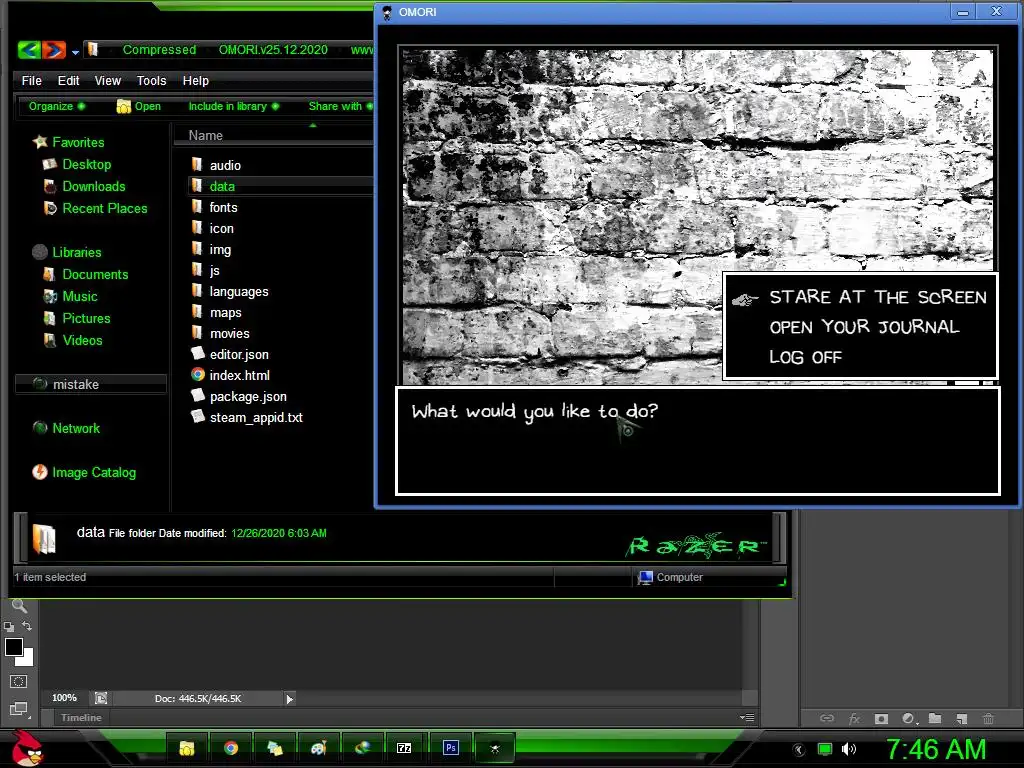Go back in the Explorer window

(x=29, y=49)
